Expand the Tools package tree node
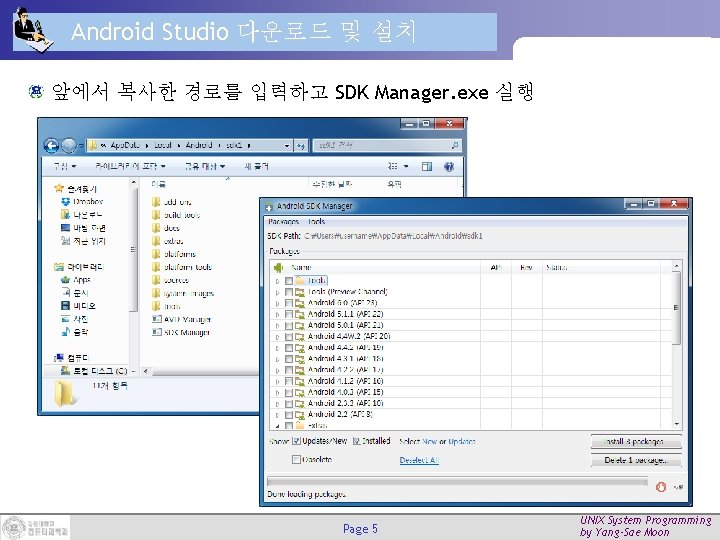Screen dimensions: 720x540 tap(277, 281)
